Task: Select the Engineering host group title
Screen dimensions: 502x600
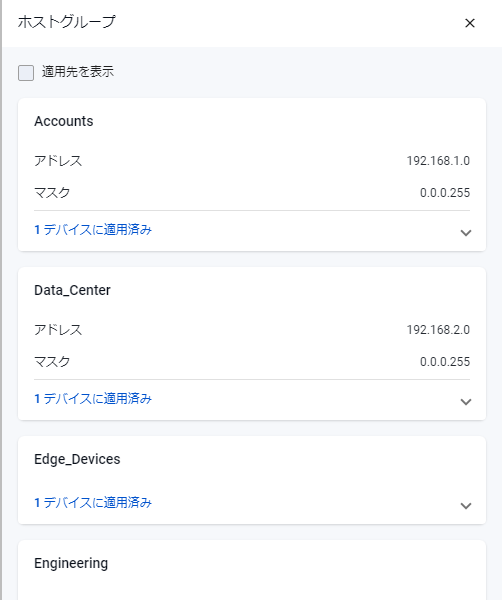Action: 71,563
